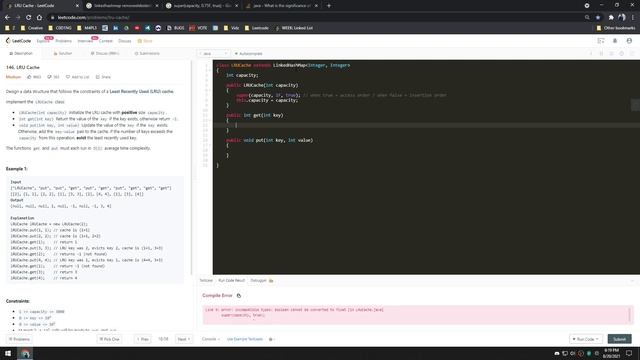
Task: Toggle the Autocomplete option
Action: click(x=248, y=53)
